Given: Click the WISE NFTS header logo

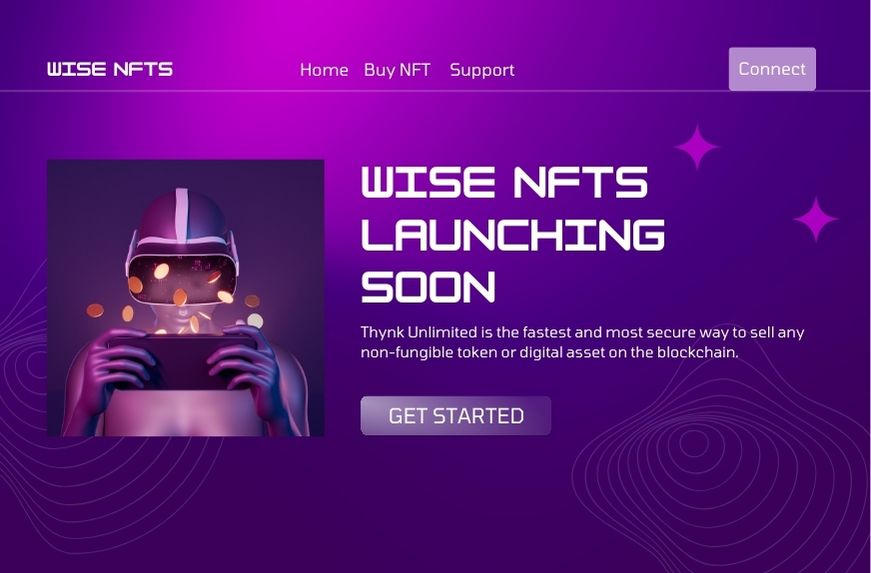Looking at the screenshot, I should pyautogui.click(x=110, y=69).
